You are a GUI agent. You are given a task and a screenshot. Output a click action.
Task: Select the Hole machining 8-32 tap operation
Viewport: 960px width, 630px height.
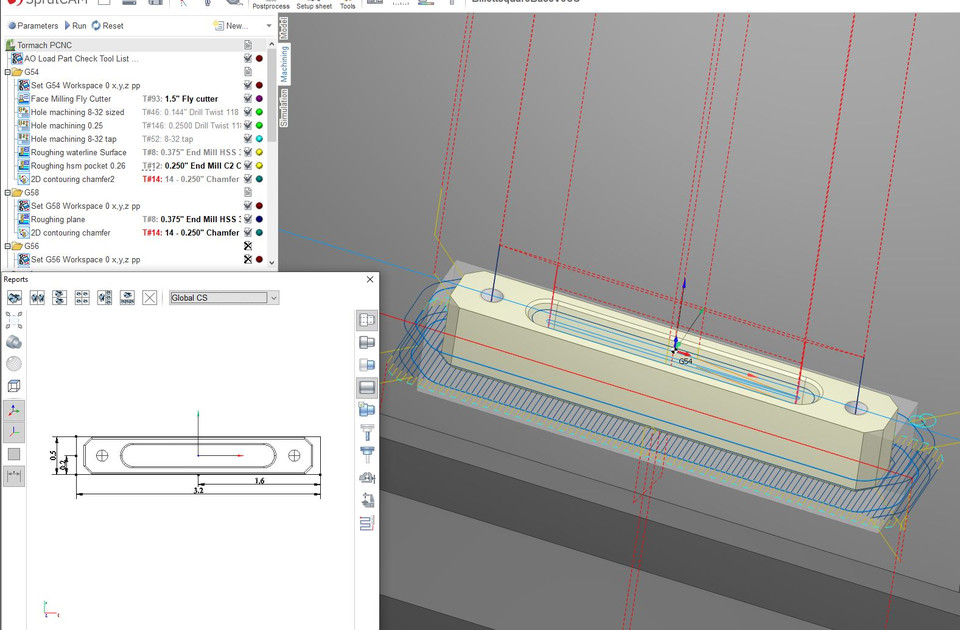point(73,139)
